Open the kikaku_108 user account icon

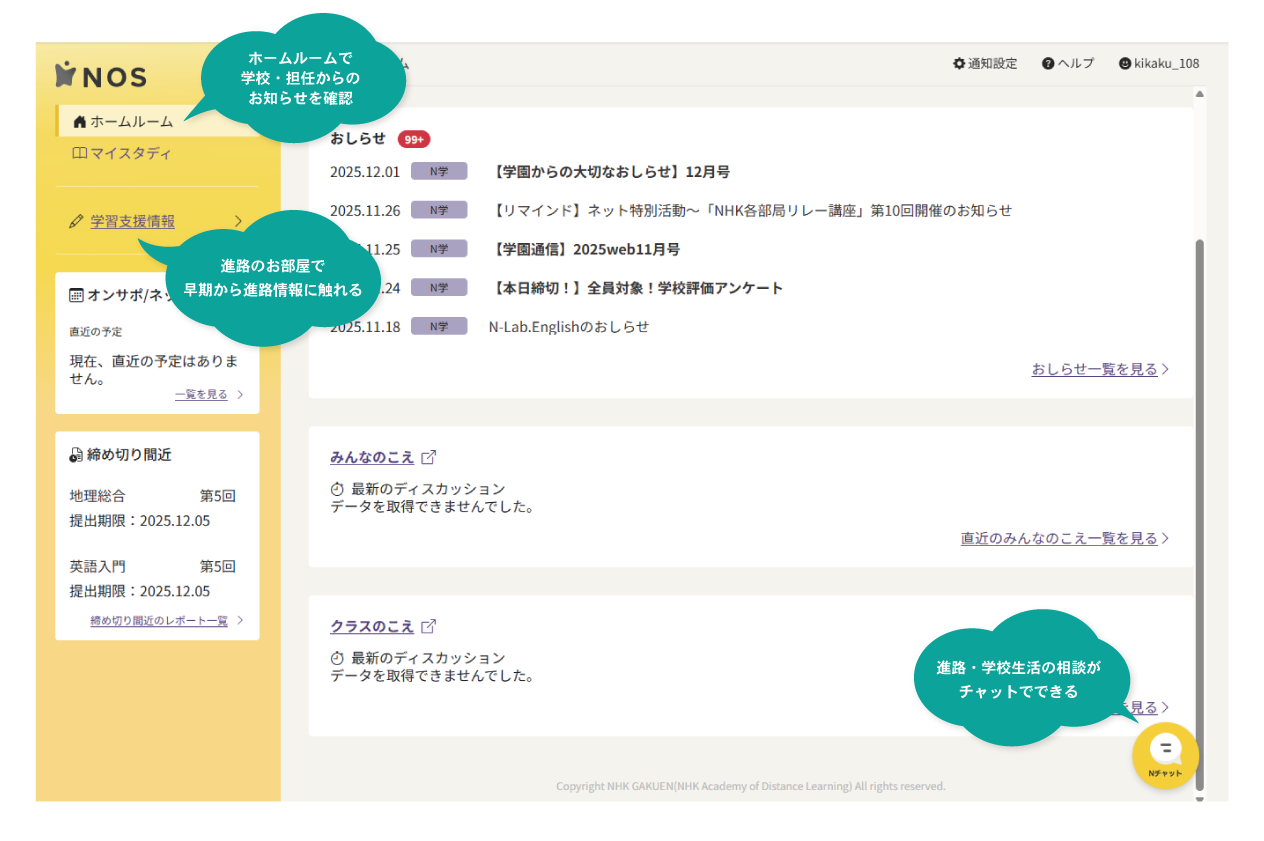1124,64
